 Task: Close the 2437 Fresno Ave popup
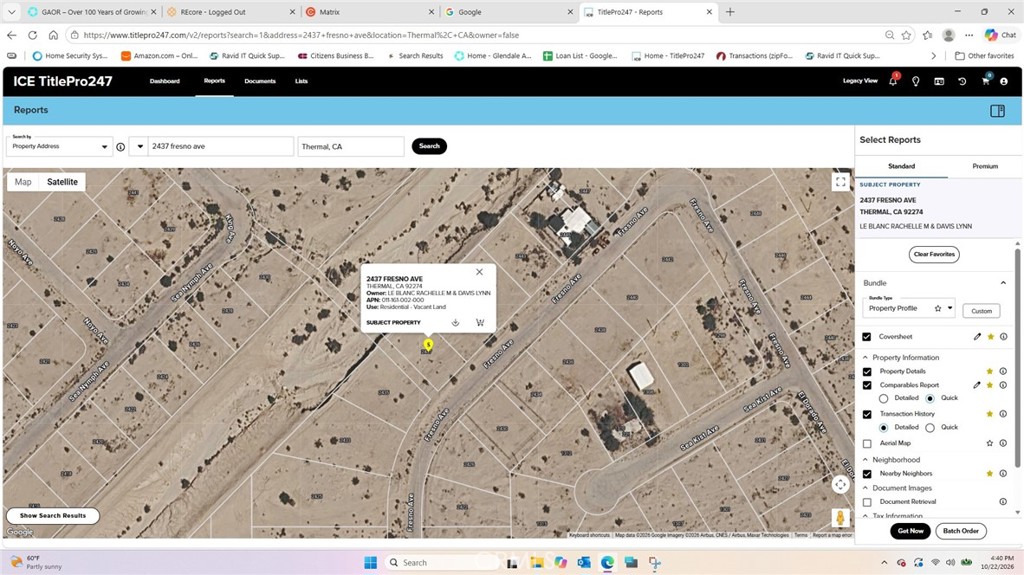click(479, 272)
